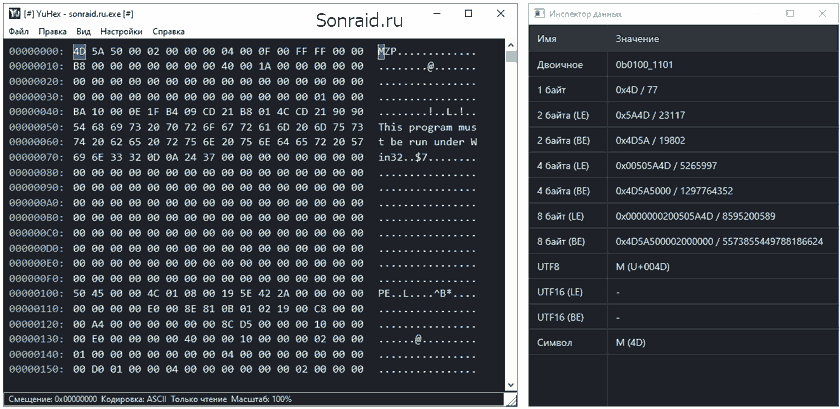The width and height of the screenshot is (840, 409).
Task: Open the Настройки menu
Action: pyautogui.click(x=121, y=32)
